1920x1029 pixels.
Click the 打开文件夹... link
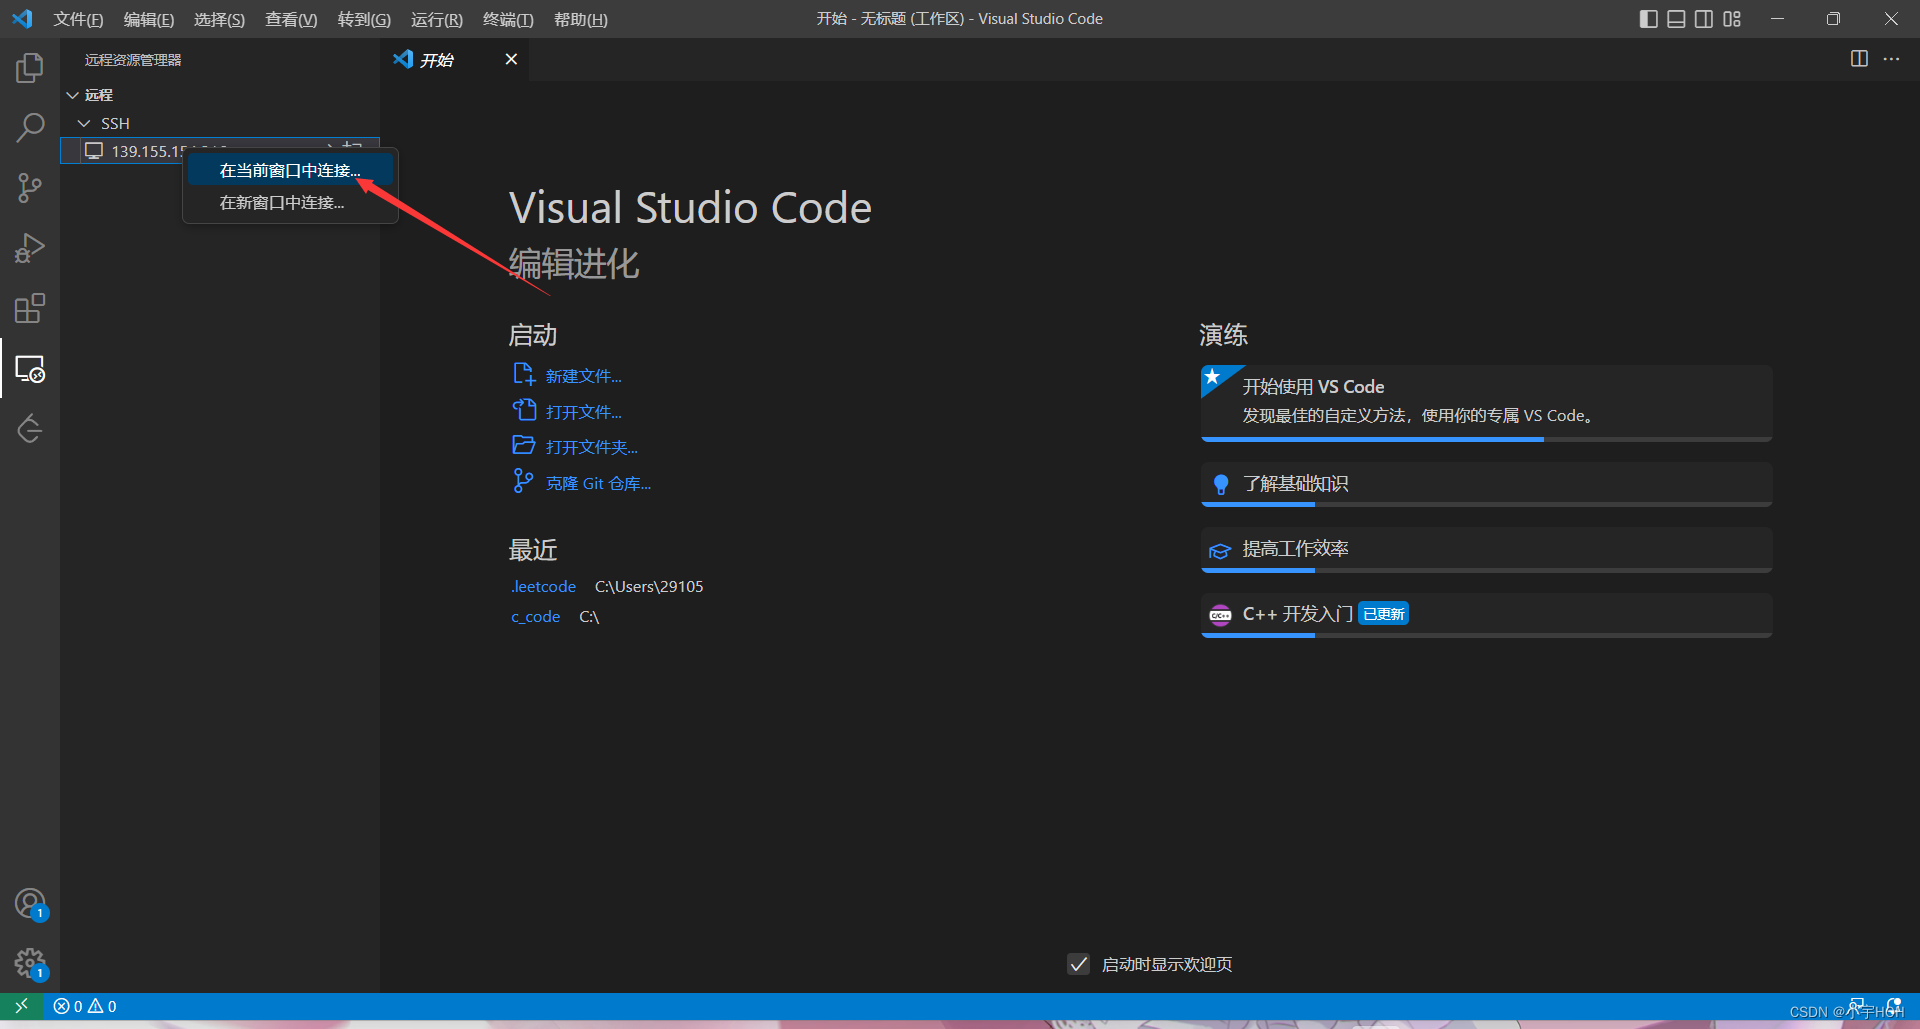[592, 447]
